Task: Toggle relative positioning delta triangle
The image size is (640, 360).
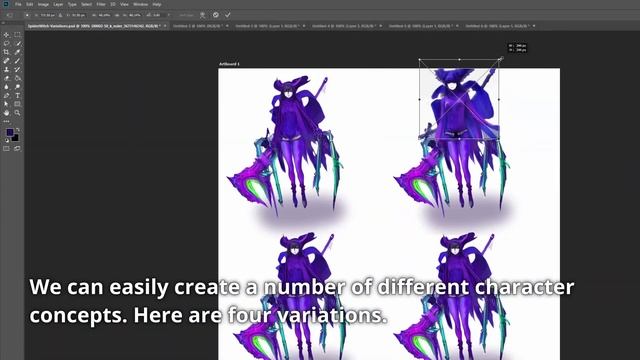Action: pyautogui.click(x=60, y=15)
